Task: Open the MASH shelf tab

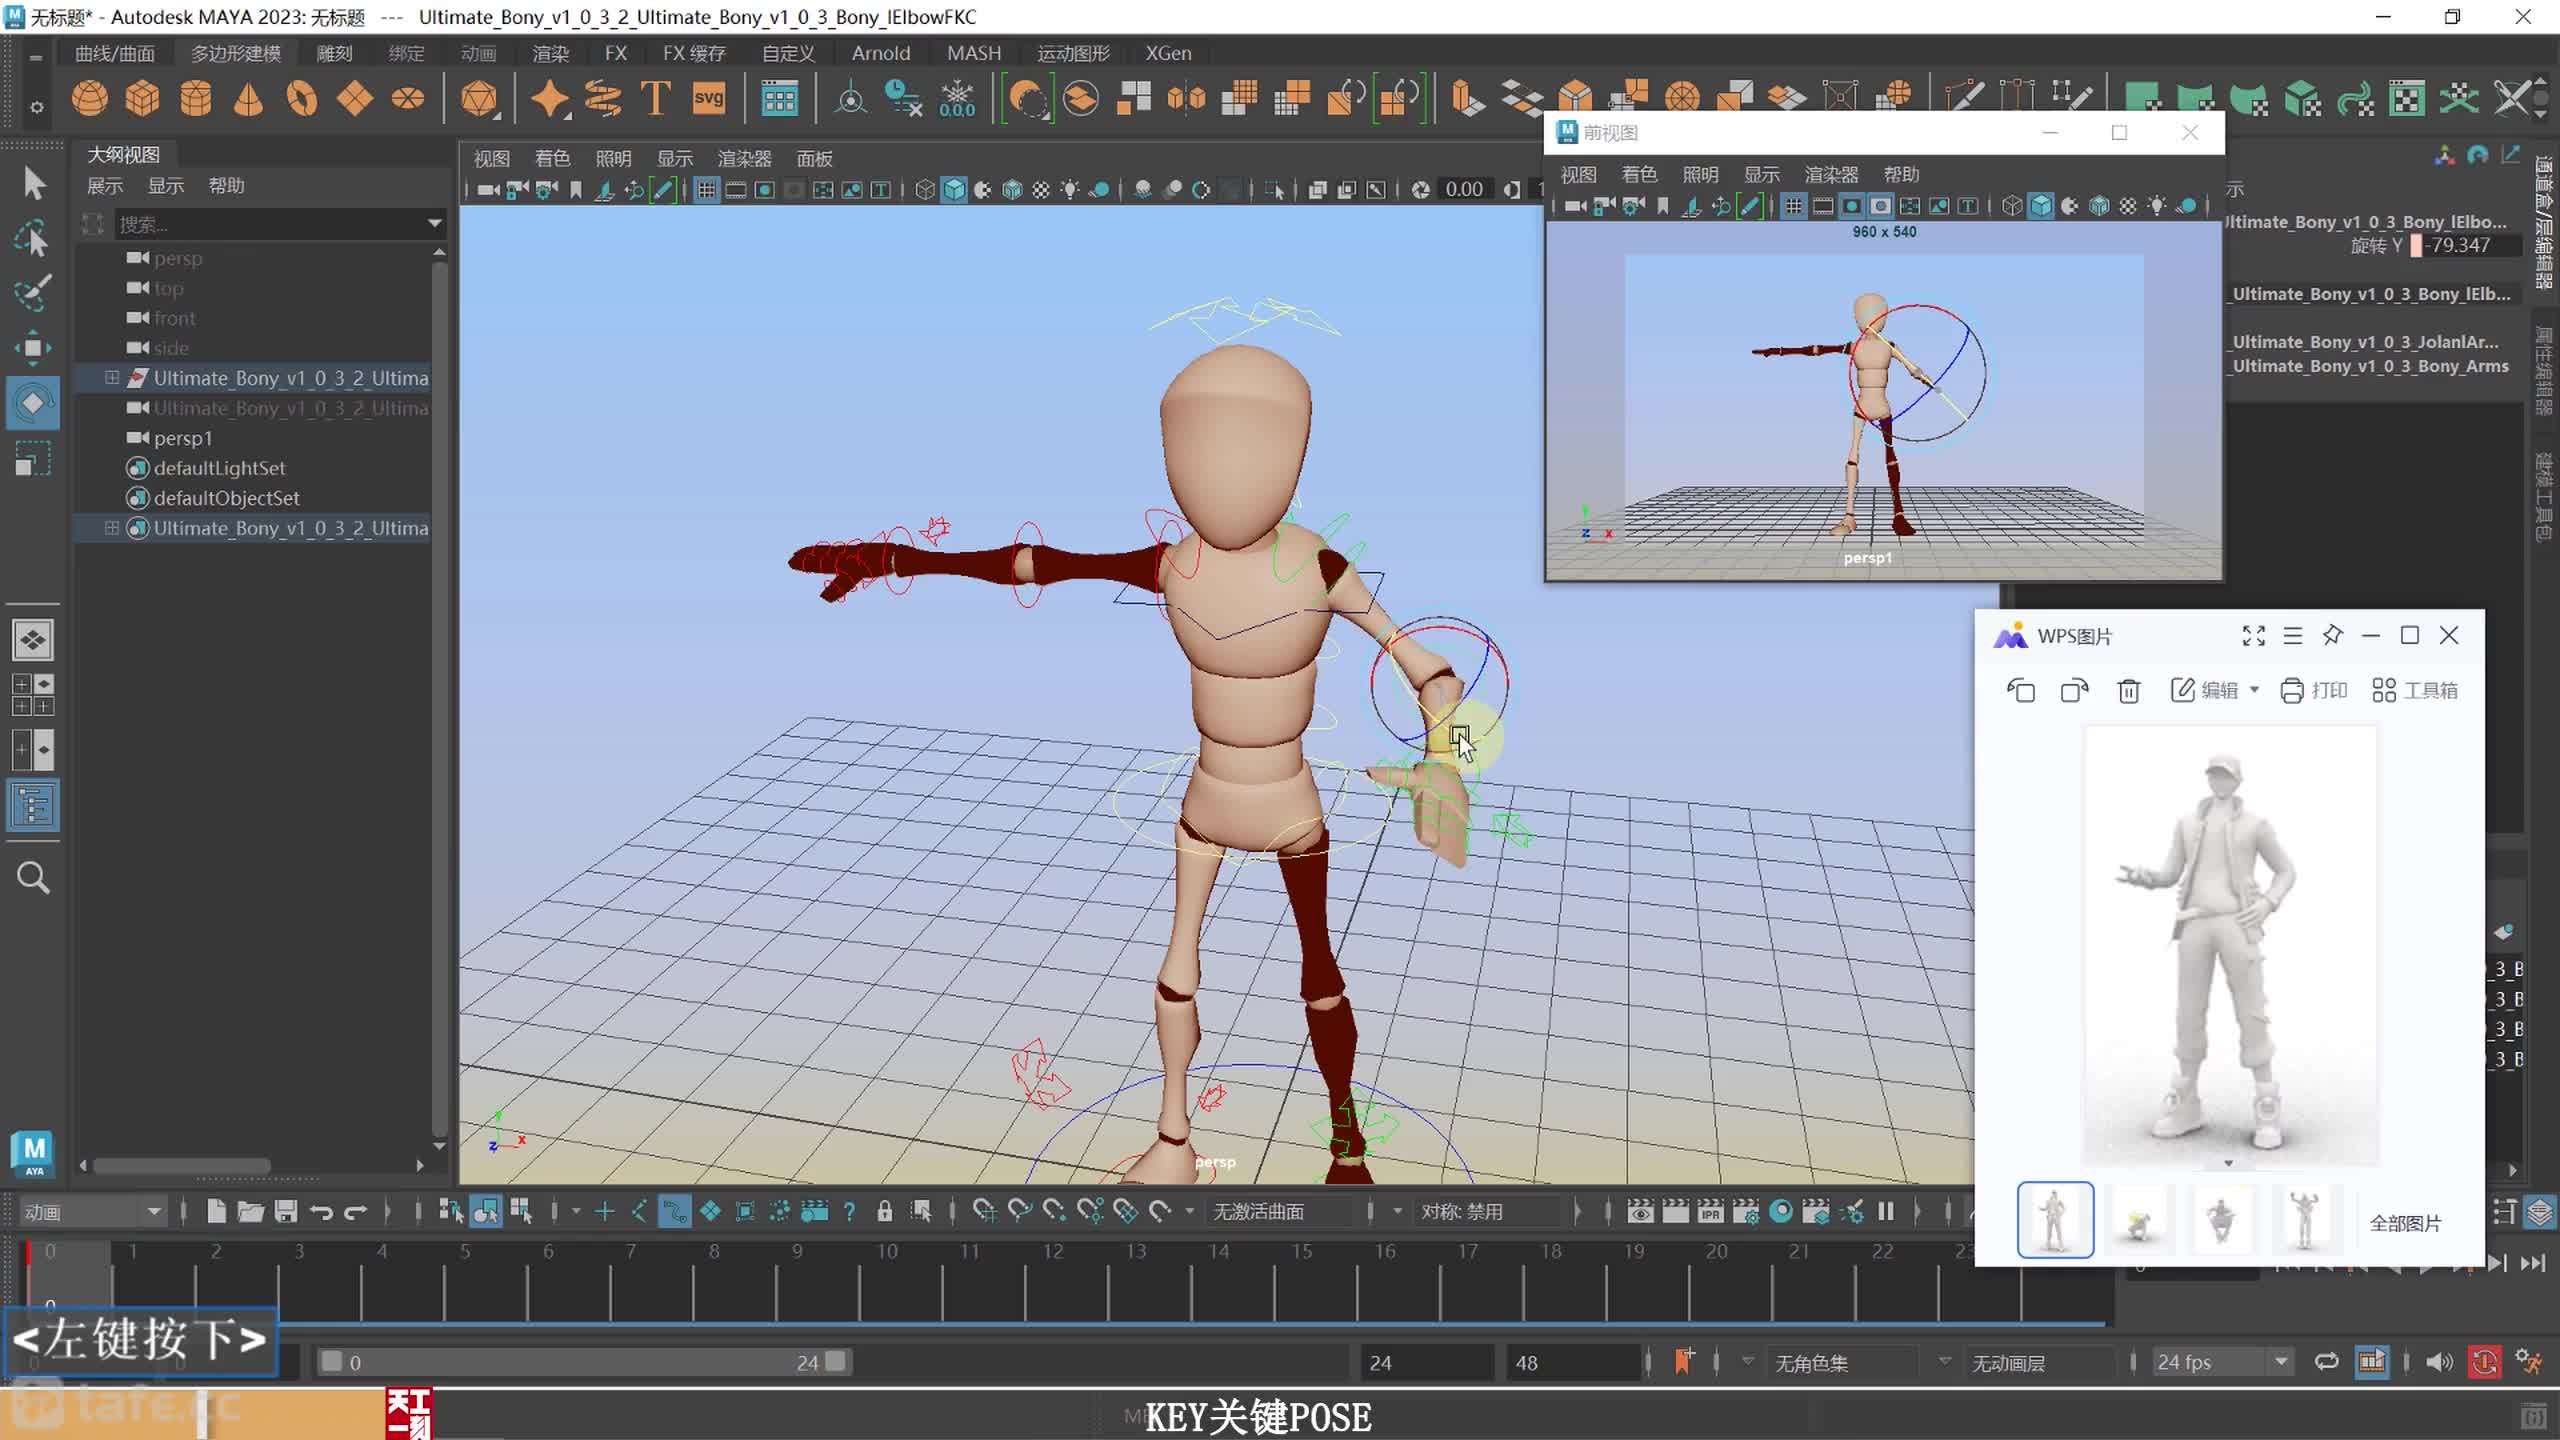Action: tap(974, 53)
